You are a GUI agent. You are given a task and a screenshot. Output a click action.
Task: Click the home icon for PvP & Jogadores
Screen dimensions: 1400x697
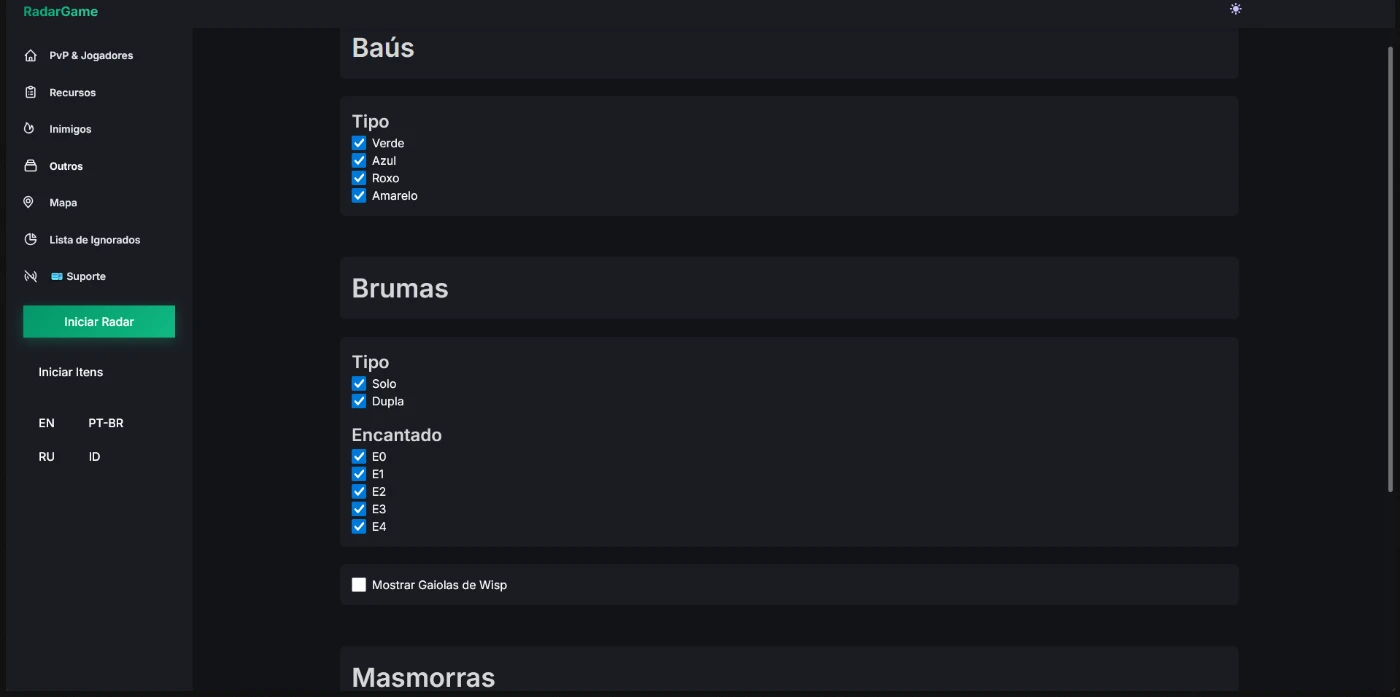30,56
